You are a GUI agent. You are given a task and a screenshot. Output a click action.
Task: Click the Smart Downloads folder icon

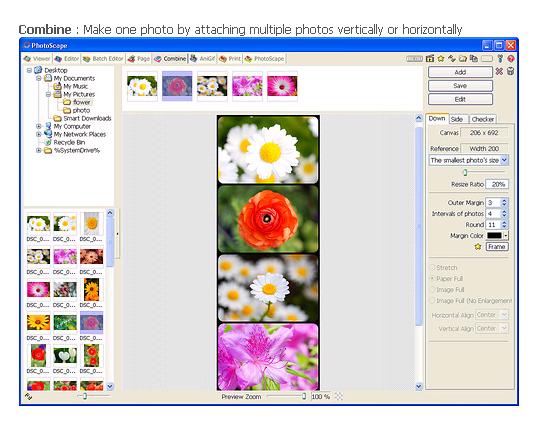coord(57,118)
